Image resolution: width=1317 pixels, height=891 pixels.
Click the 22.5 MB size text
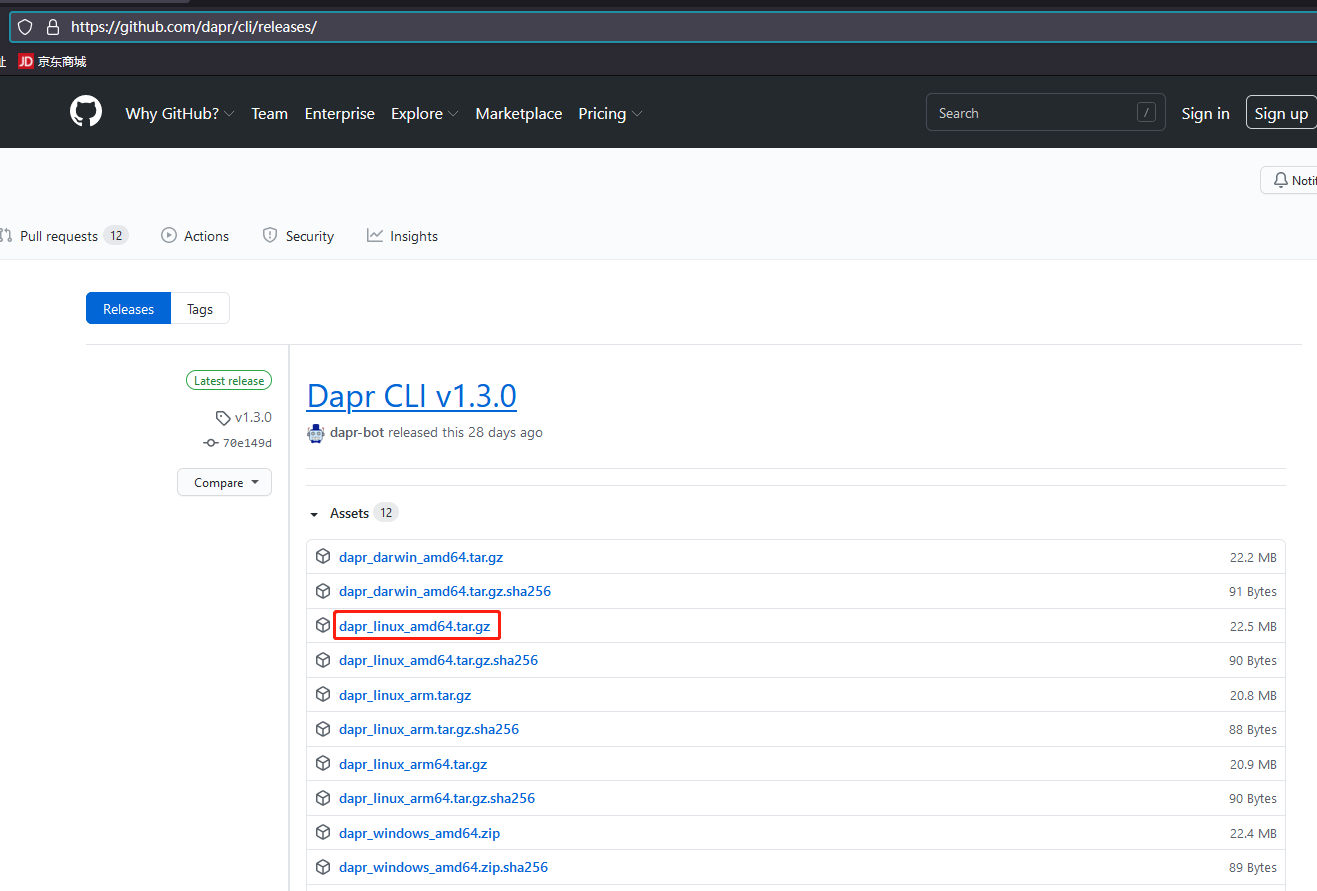(1253, 626)
